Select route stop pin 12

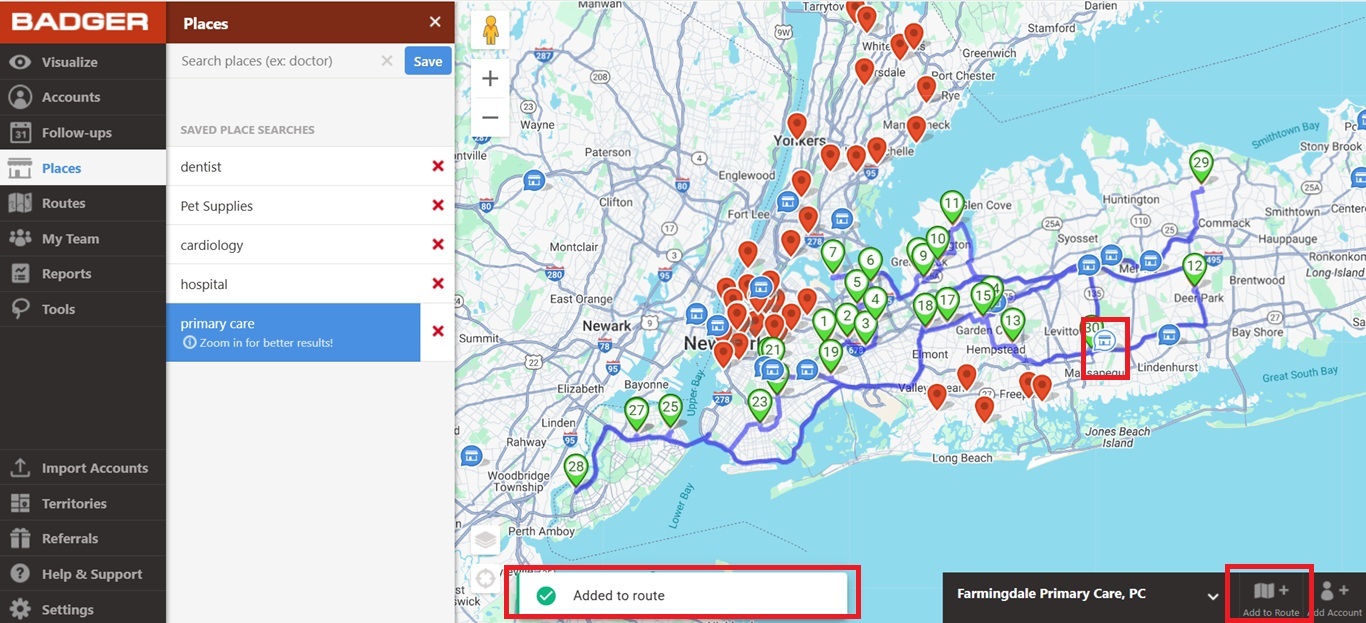tap(1194, 269)
